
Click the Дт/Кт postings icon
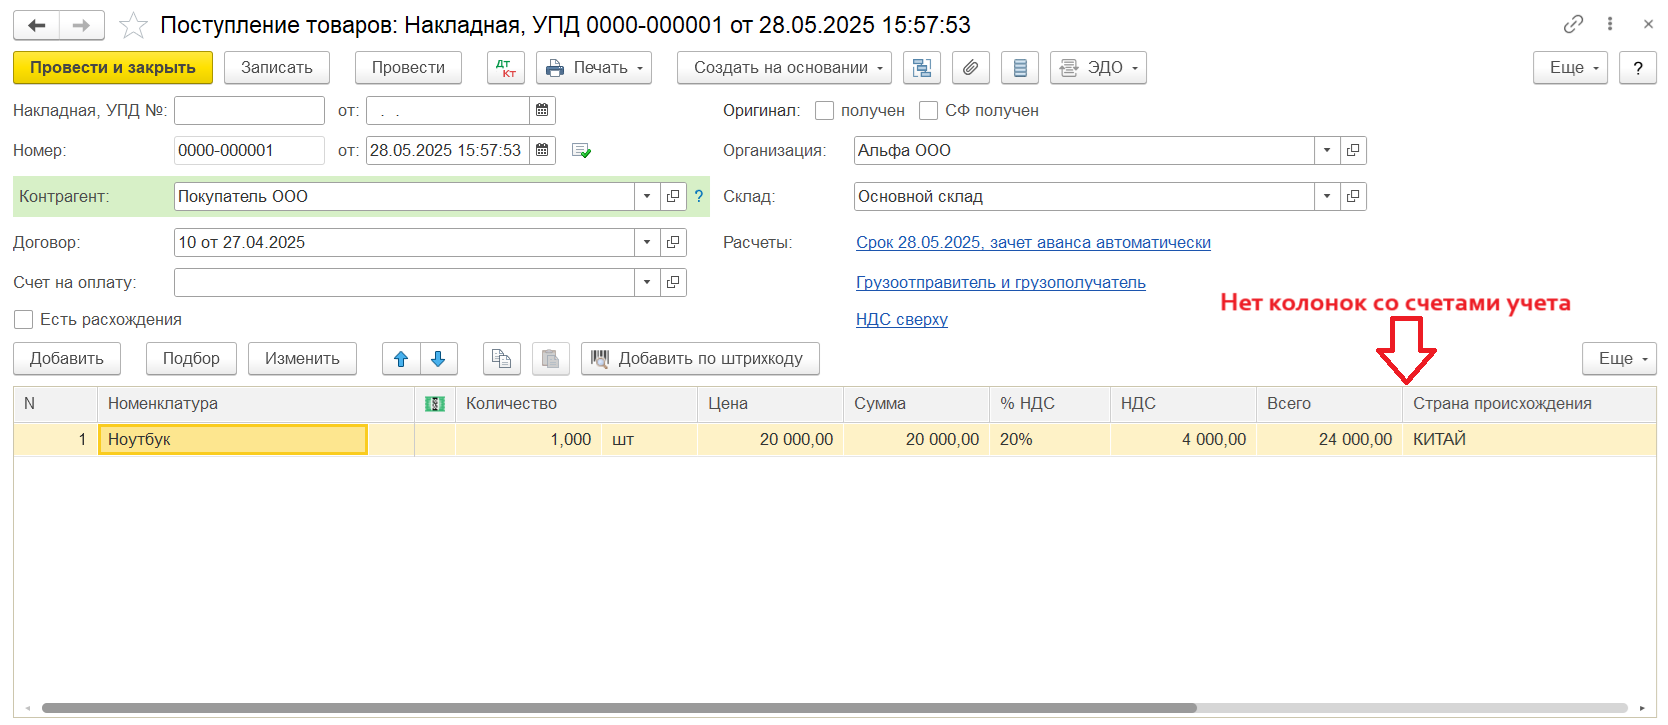coord(505,68)
